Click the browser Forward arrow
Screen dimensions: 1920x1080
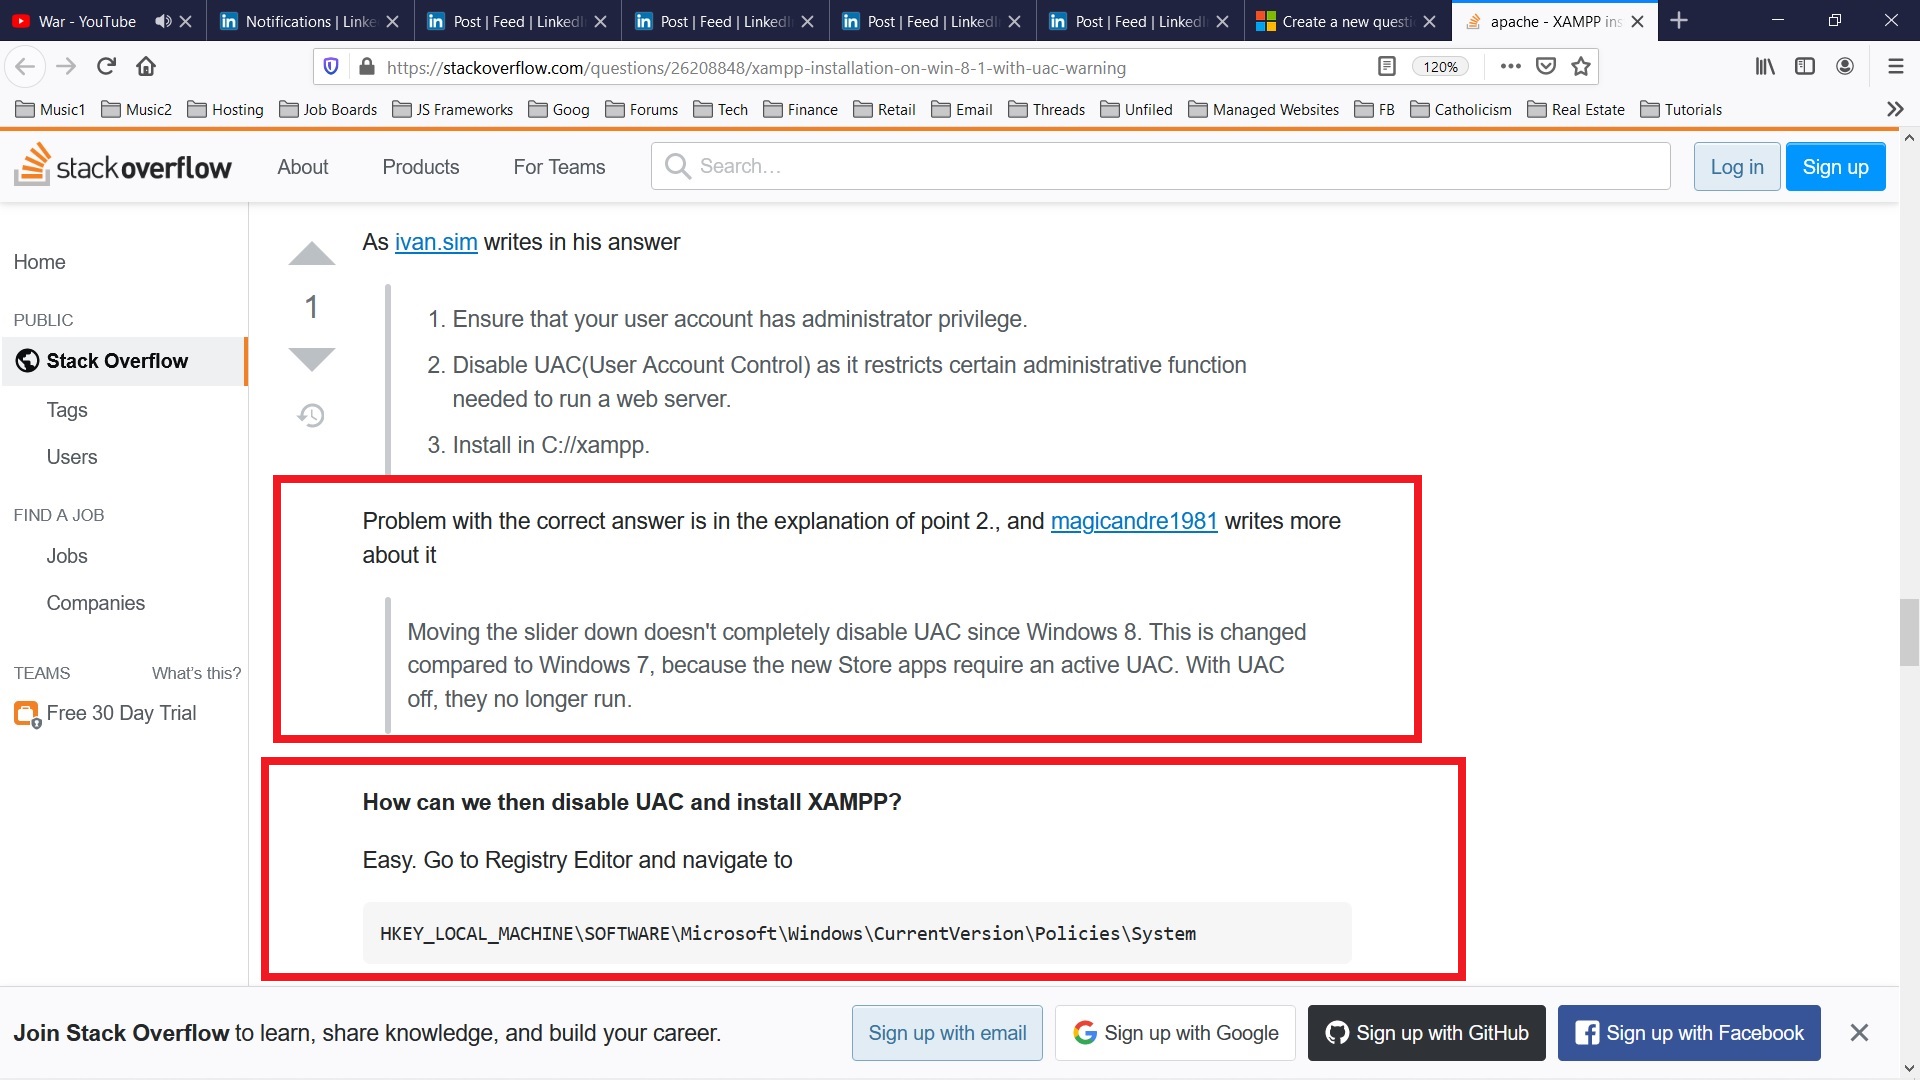(66, 67)
